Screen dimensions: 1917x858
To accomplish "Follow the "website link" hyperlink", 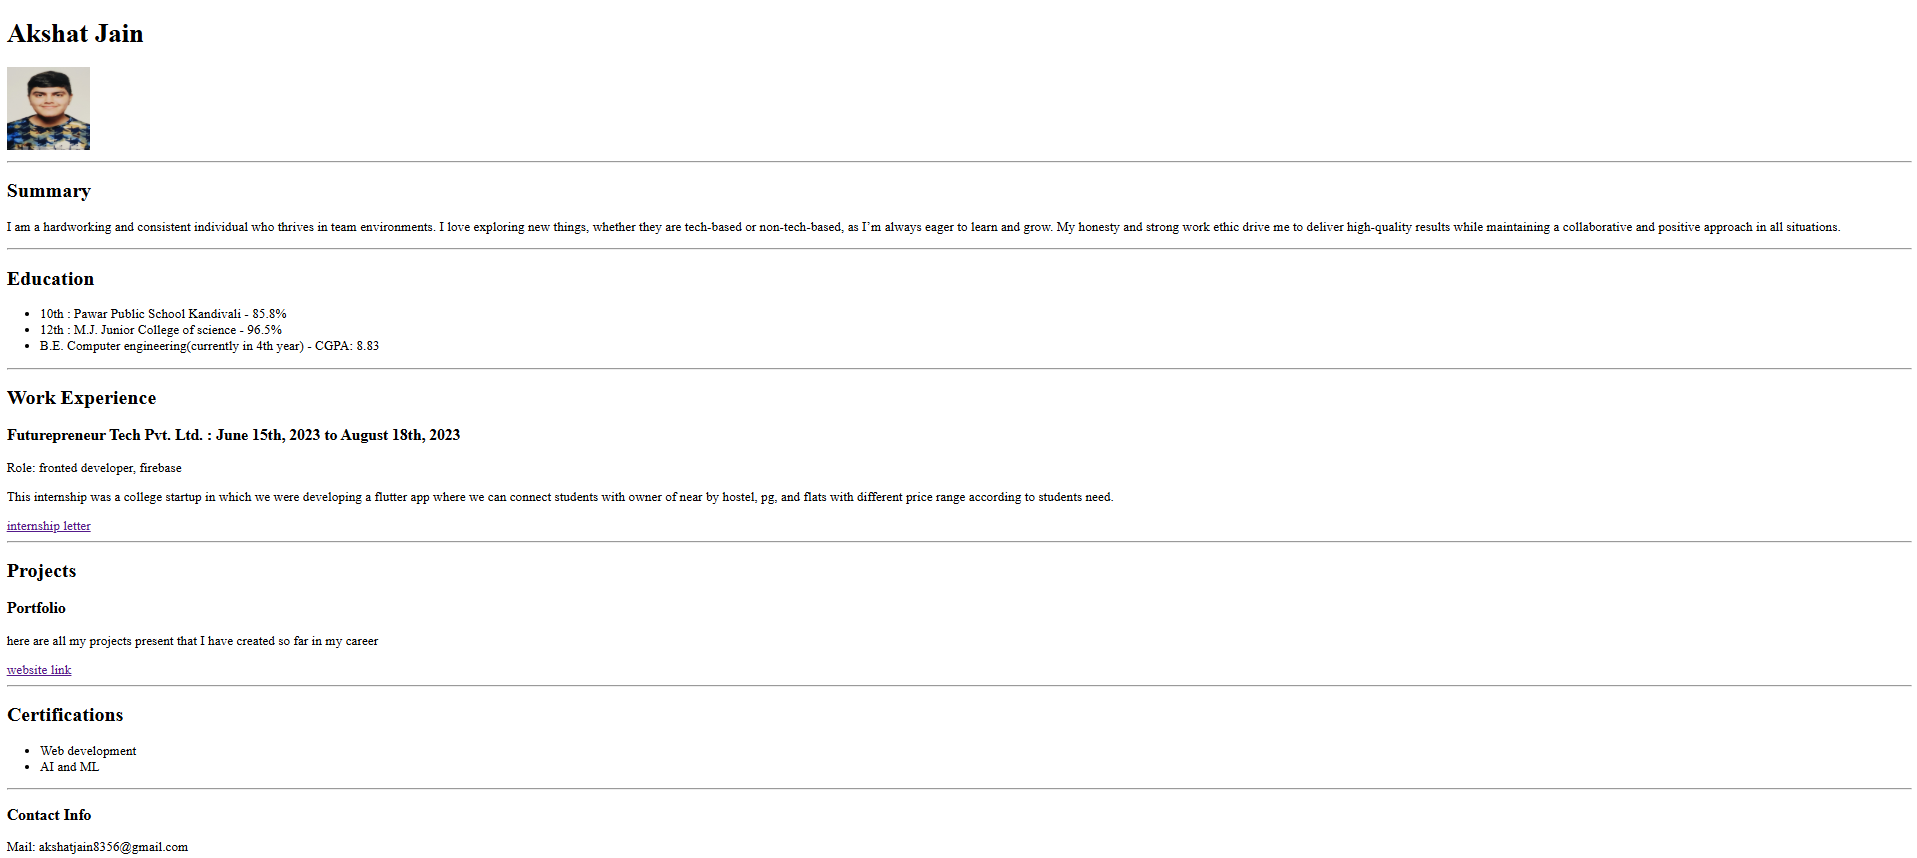I will pyautogui.click(x=39, y=670).
